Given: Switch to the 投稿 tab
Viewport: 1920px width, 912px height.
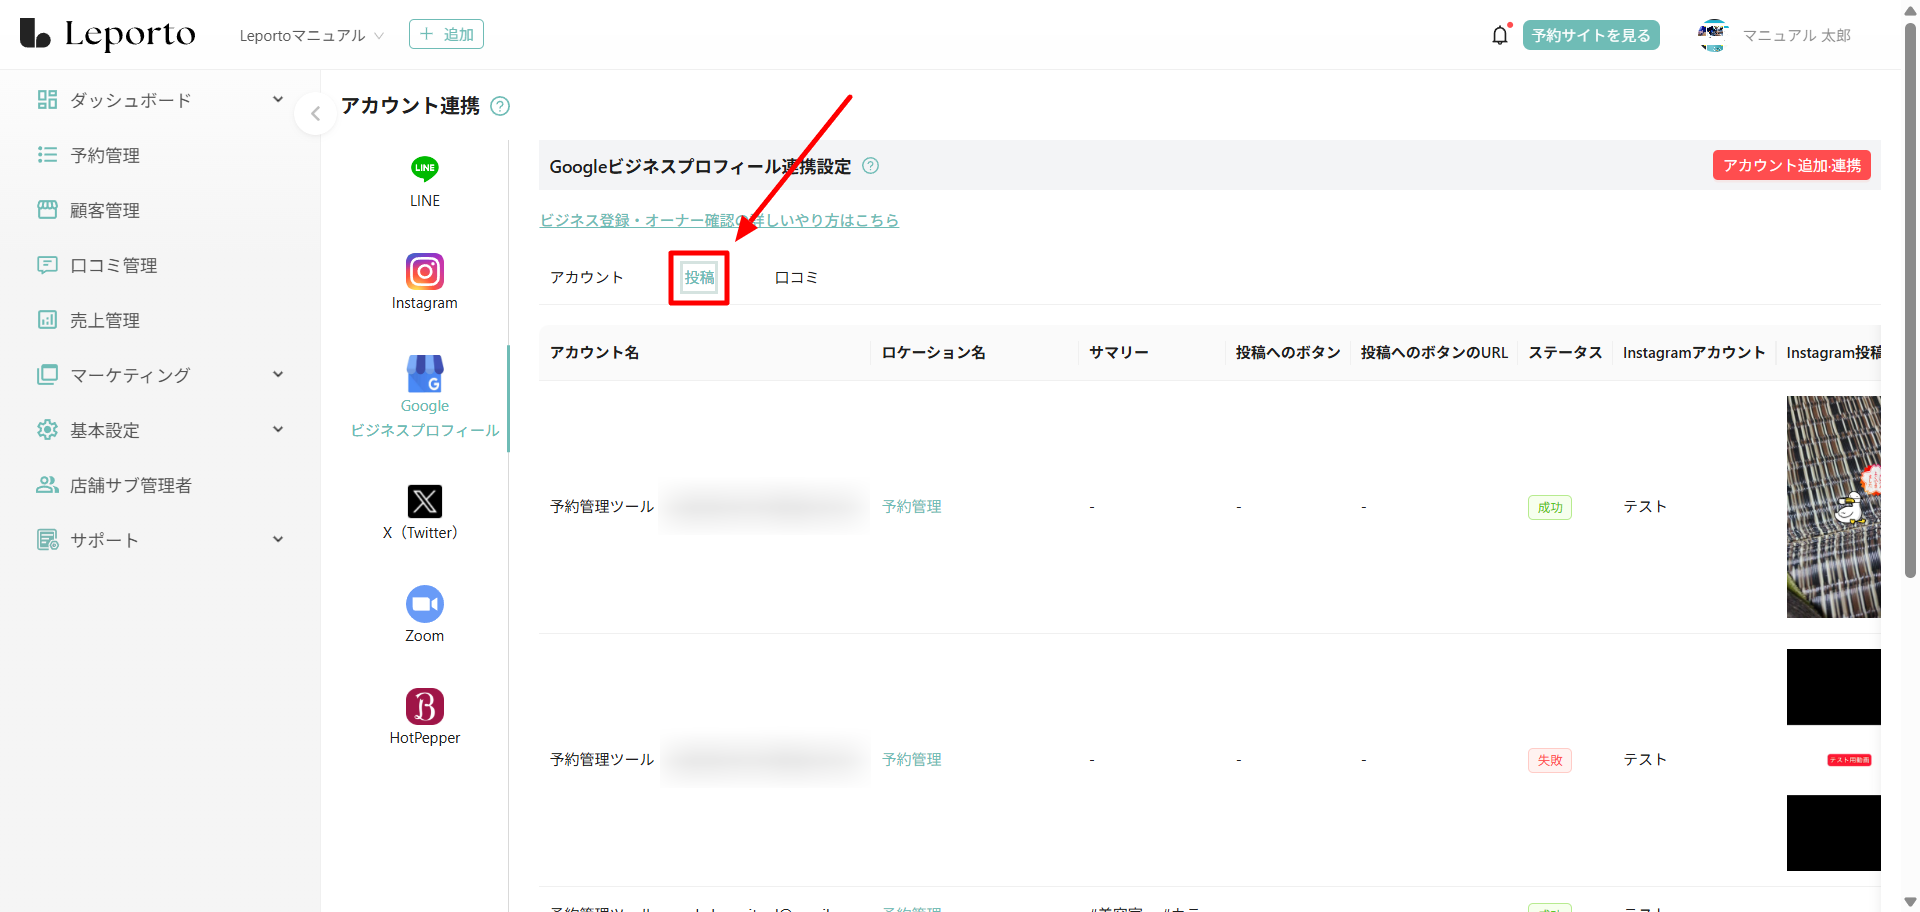Looking at the screenshot, I should (x=699, y=278).
